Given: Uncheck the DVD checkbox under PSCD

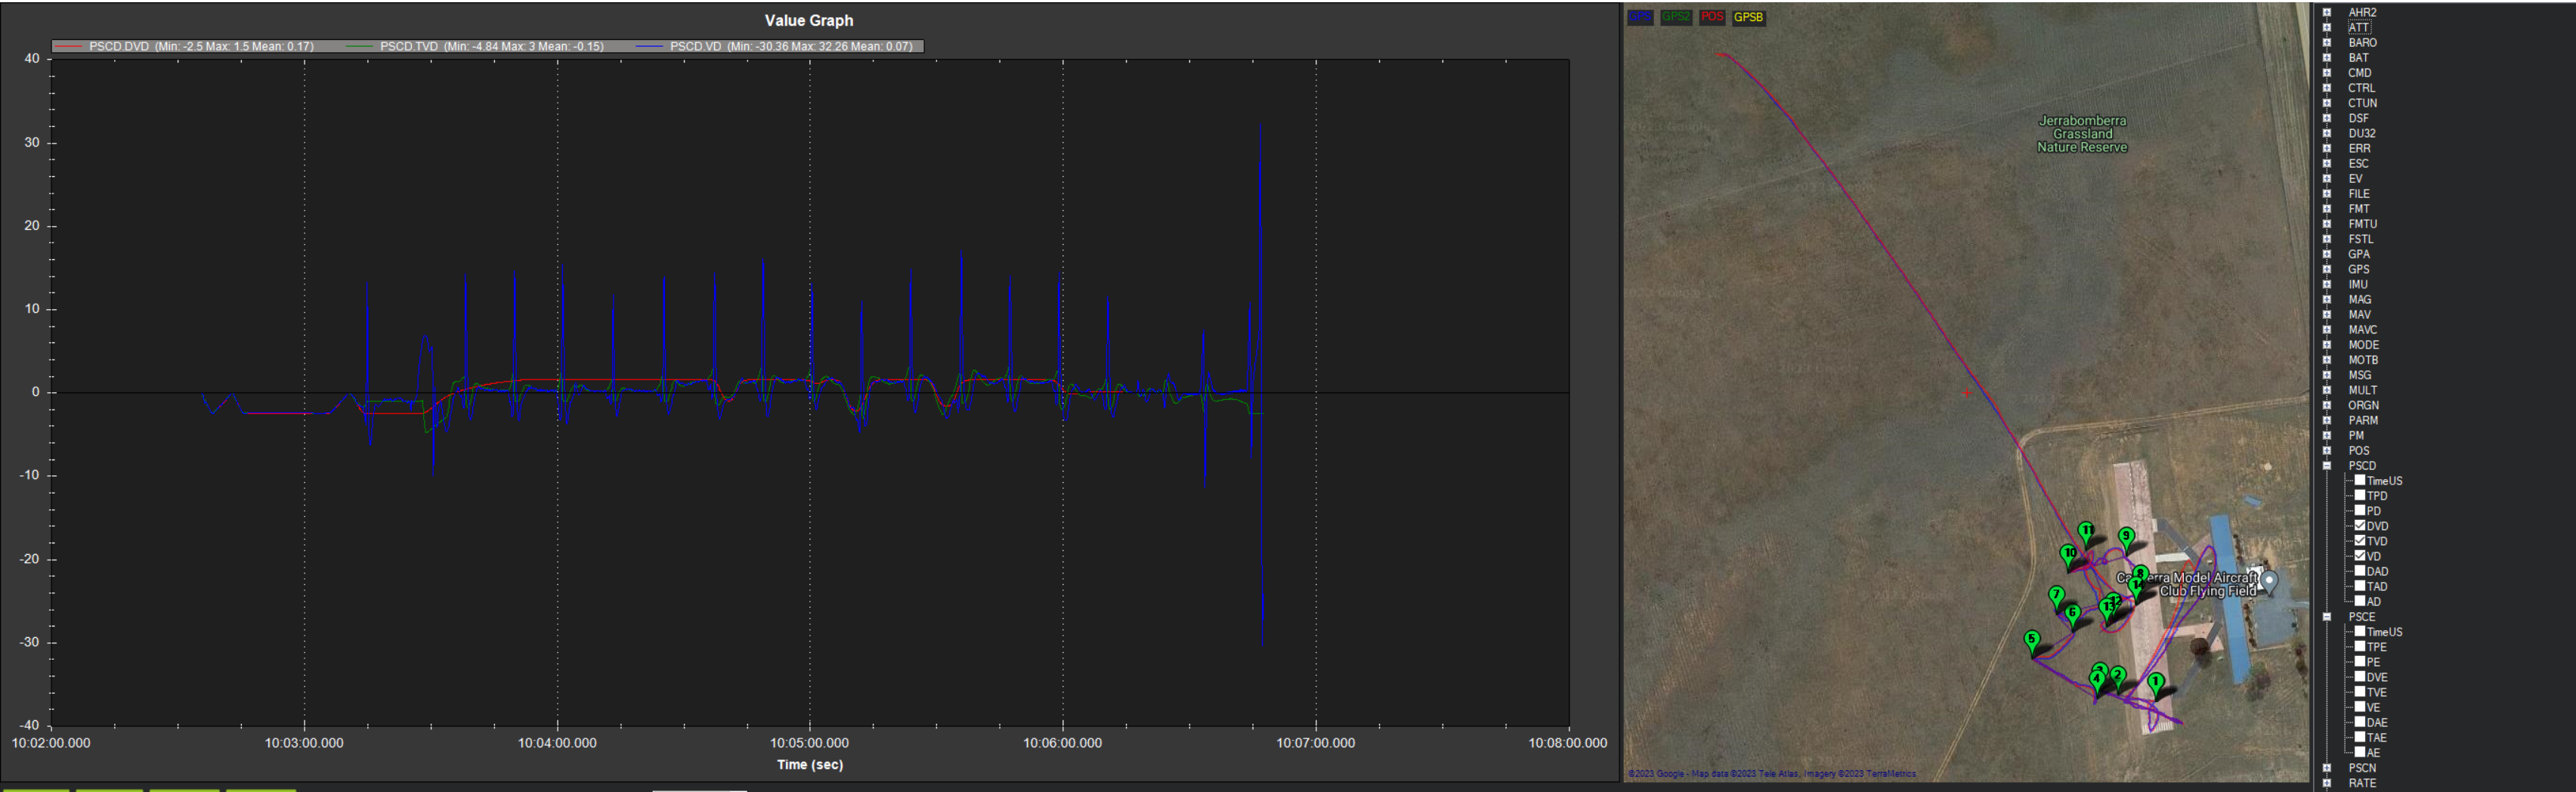Looking at the screenshot, I should [x=2360, y=525].
